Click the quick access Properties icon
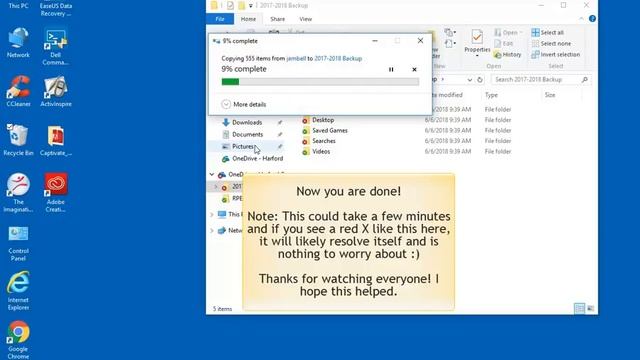640x360 pixels. 230,5
